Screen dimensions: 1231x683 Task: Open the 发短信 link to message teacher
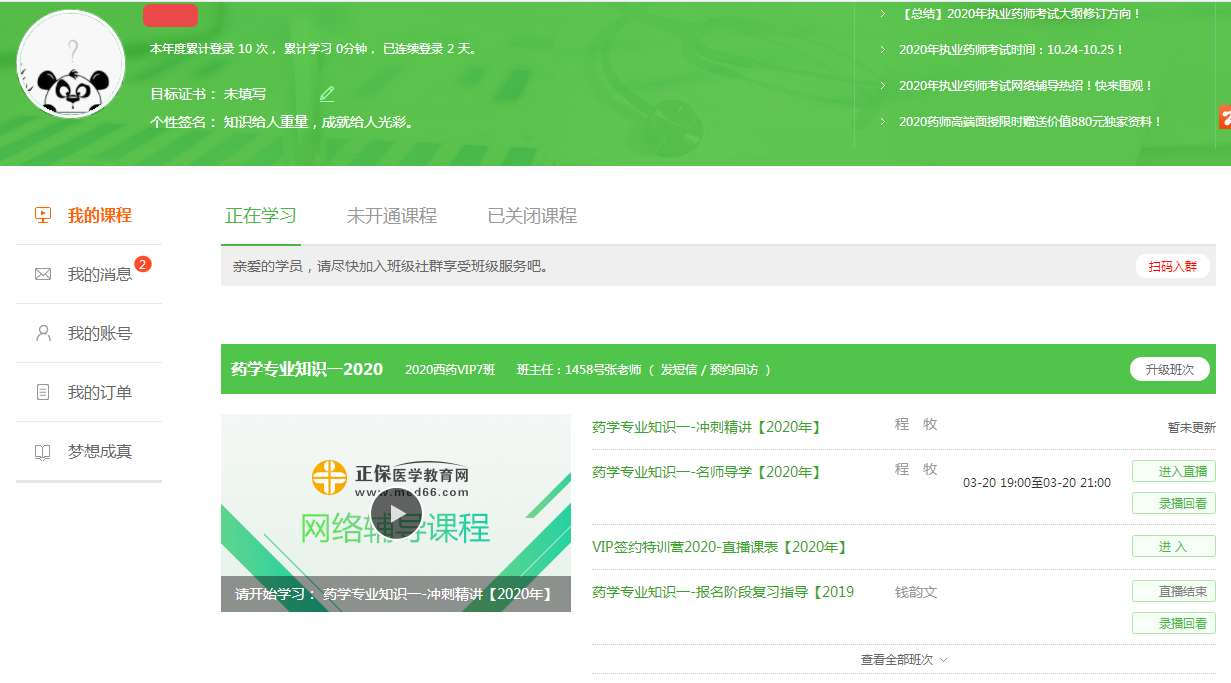click(x=680, y=370)
